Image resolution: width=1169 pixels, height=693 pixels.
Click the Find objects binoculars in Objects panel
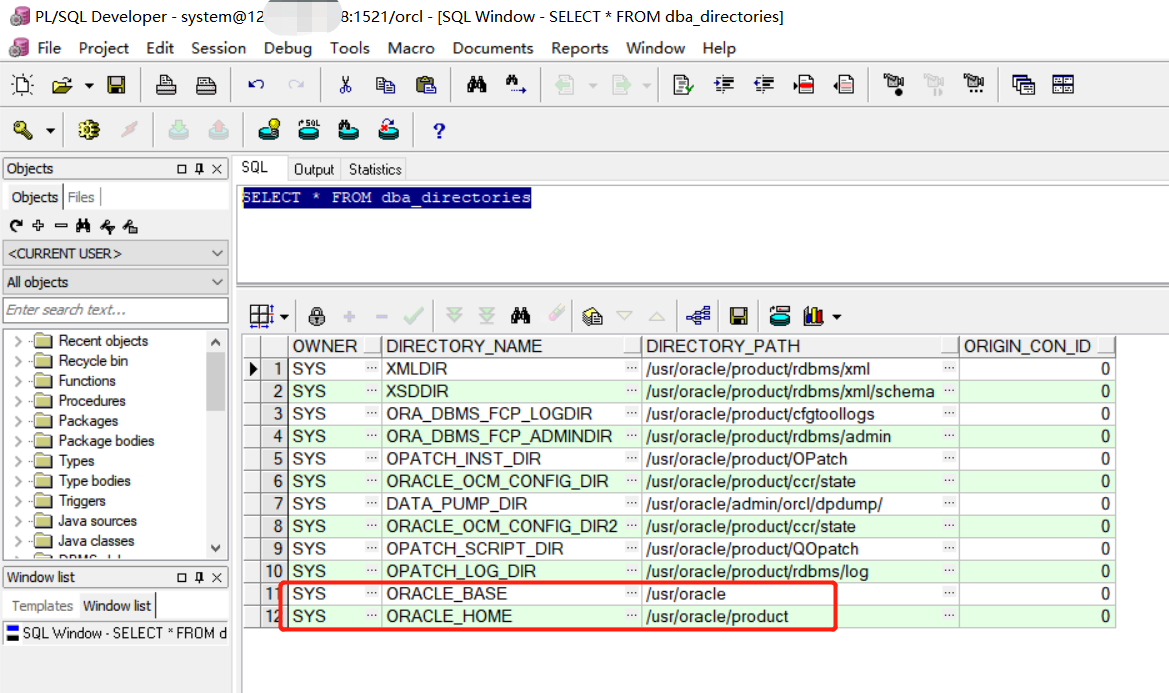[83, 225]
